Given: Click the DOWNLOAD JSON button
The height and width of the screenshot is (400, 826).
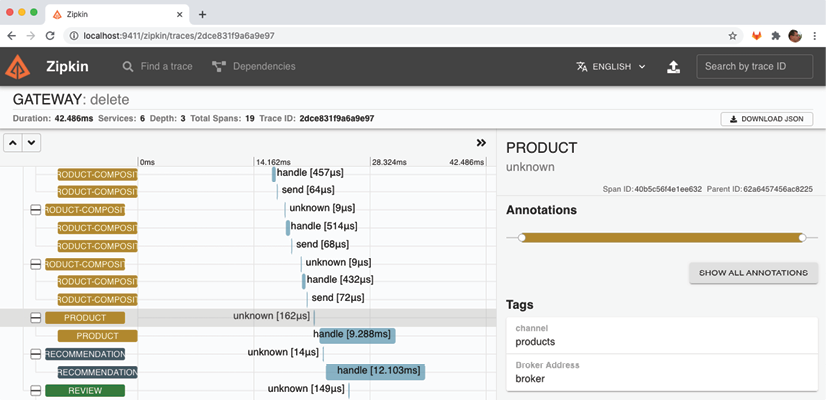Looking at the screenshot, I should (766, 119).
